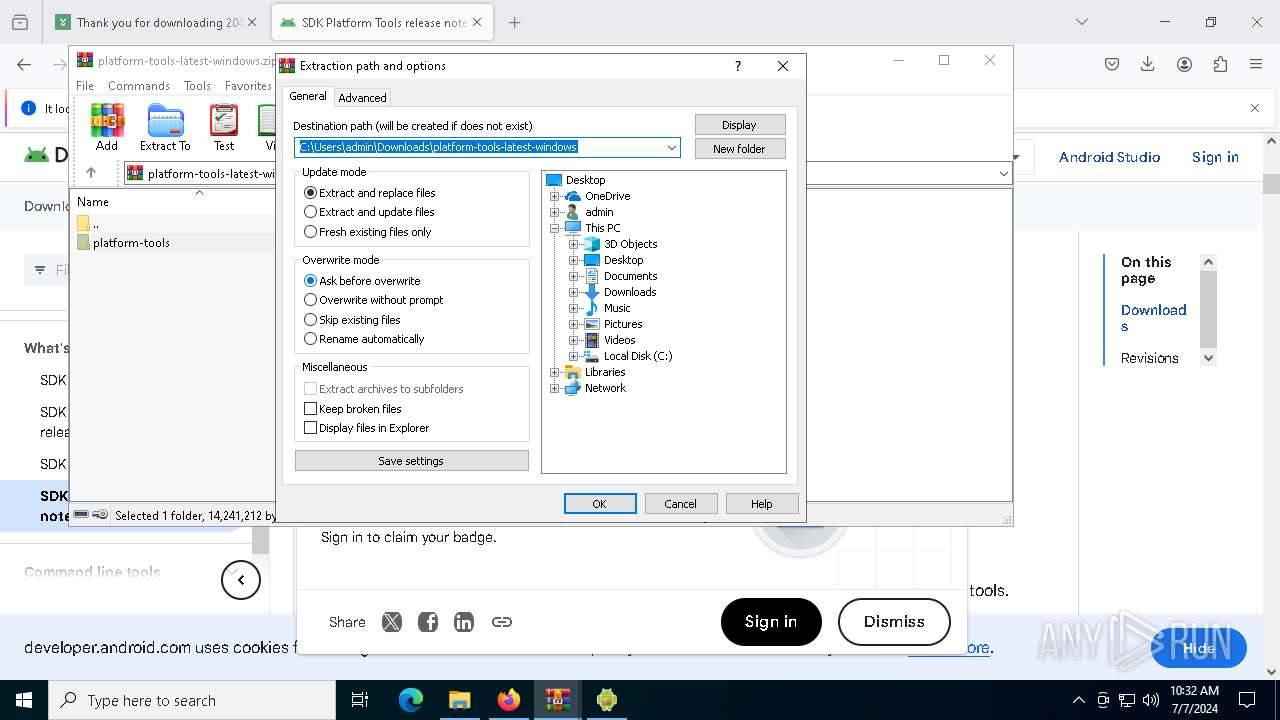Cancel the extraction dialog
This screenshot has height=720, width=1280.
(x=681, y=504)
